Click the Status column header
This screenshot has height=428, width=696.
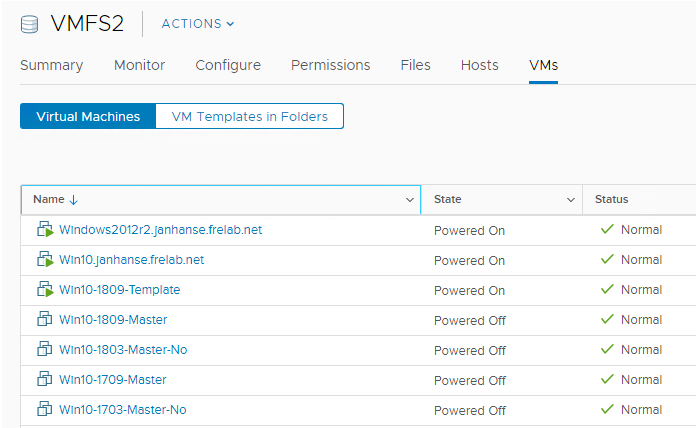pyautogui.click(x=611, y=200)
